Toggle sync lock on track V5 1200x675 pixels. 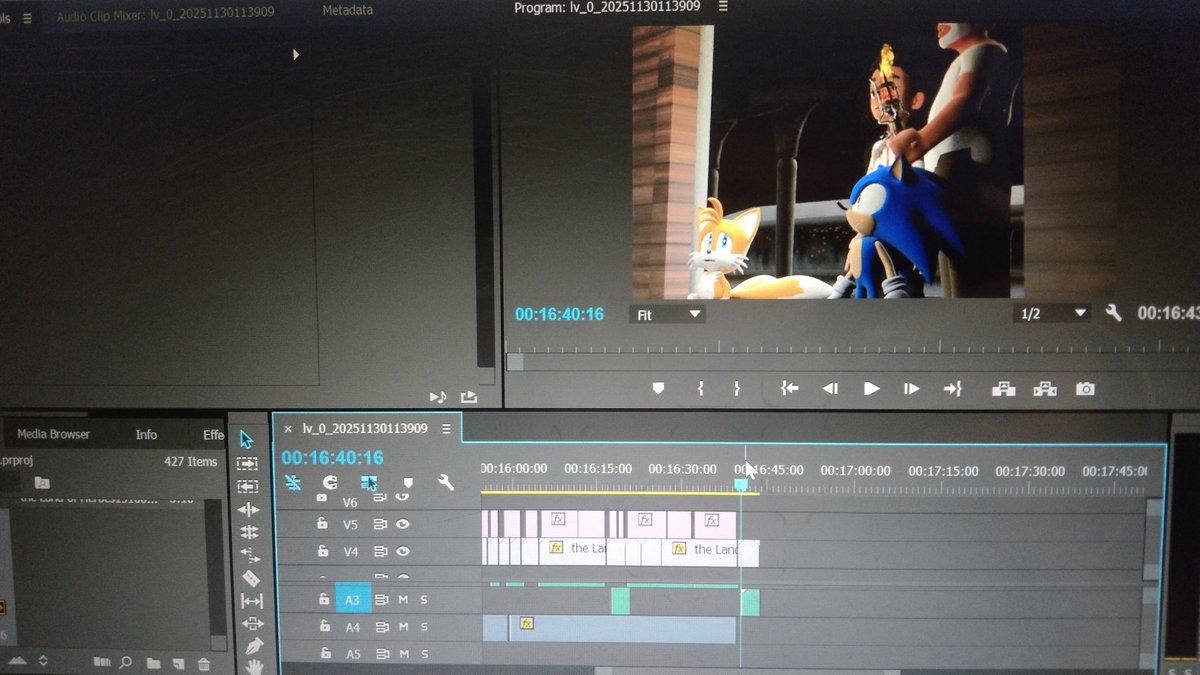381,524
